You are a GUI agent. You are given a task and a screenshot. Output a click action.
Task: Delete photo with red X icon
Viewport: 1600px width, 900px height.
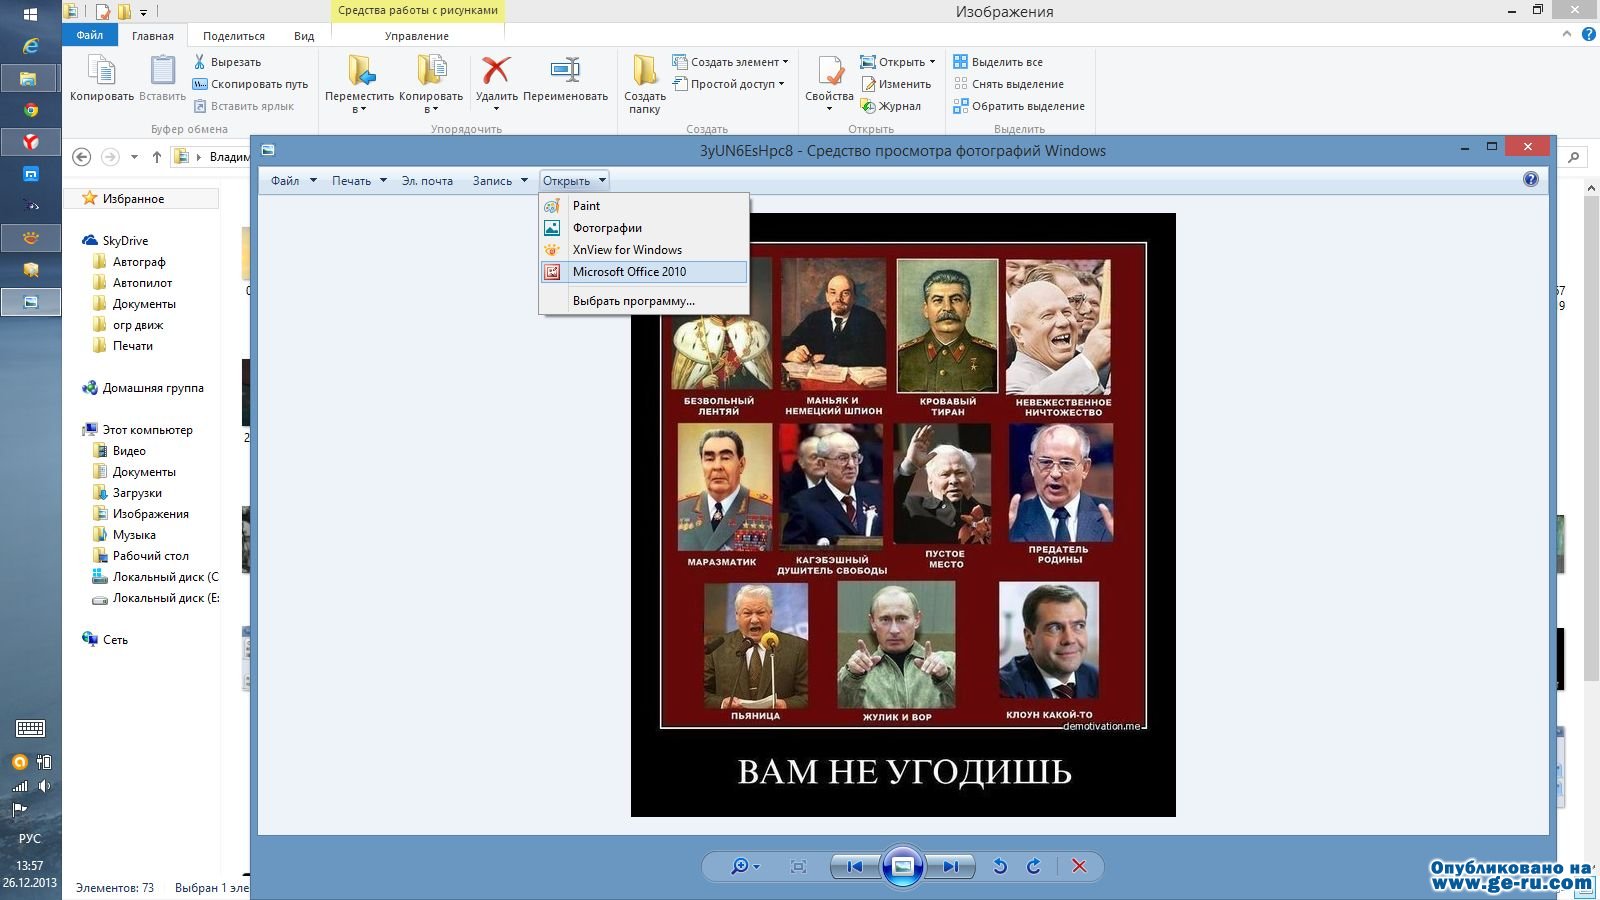pos(1079,866)
